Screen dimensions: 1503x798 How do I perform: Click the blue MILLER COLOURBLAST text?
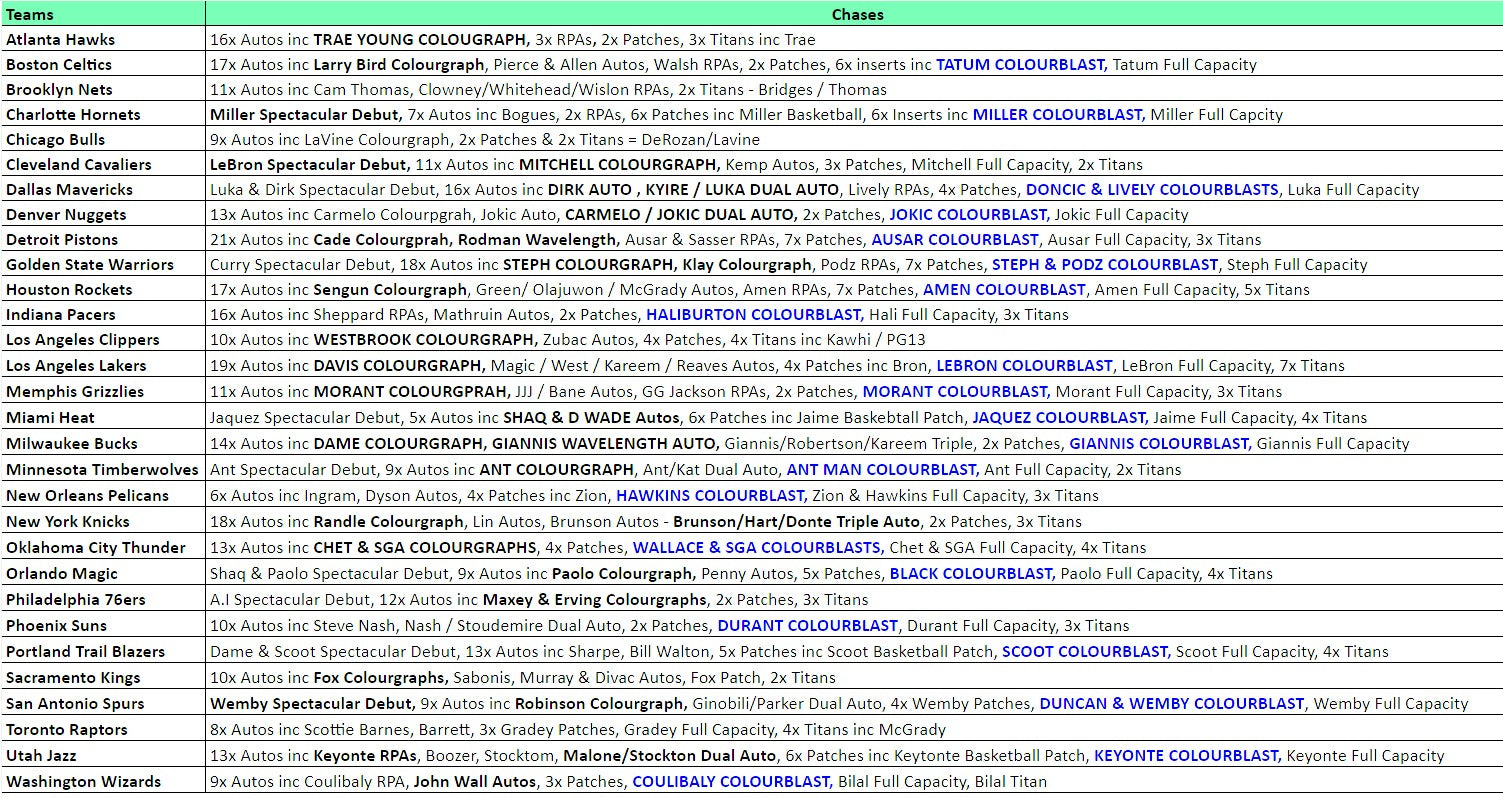pos(1058,115)
